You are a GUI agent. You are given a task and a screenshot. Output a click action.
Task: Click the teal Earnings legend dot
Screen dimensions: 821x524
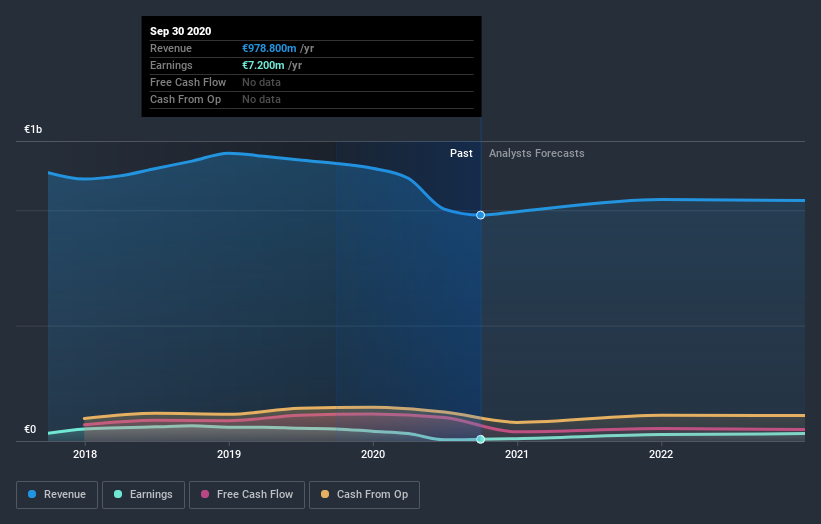click(x=118, y=494)
